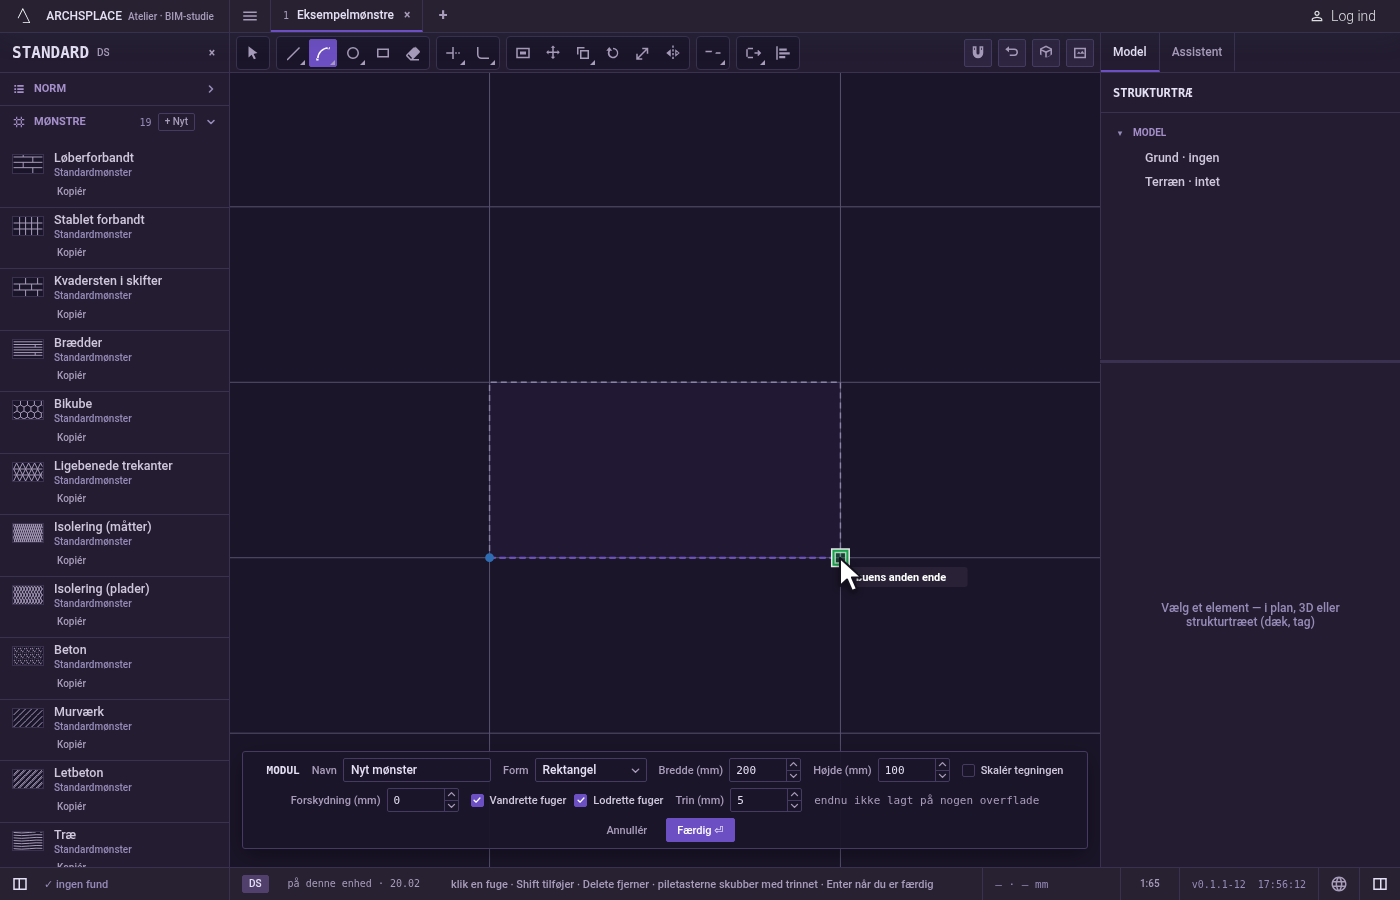Select the arrow pointer tool
This screenshot has width=1400, height=900.
252,53
